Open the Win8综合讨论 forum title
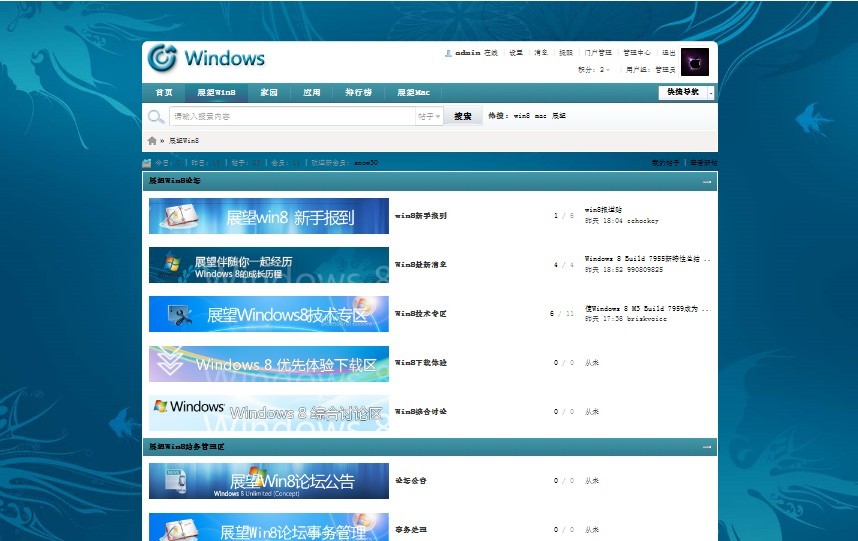Viewport: 858px width, 541px height. 421,412
